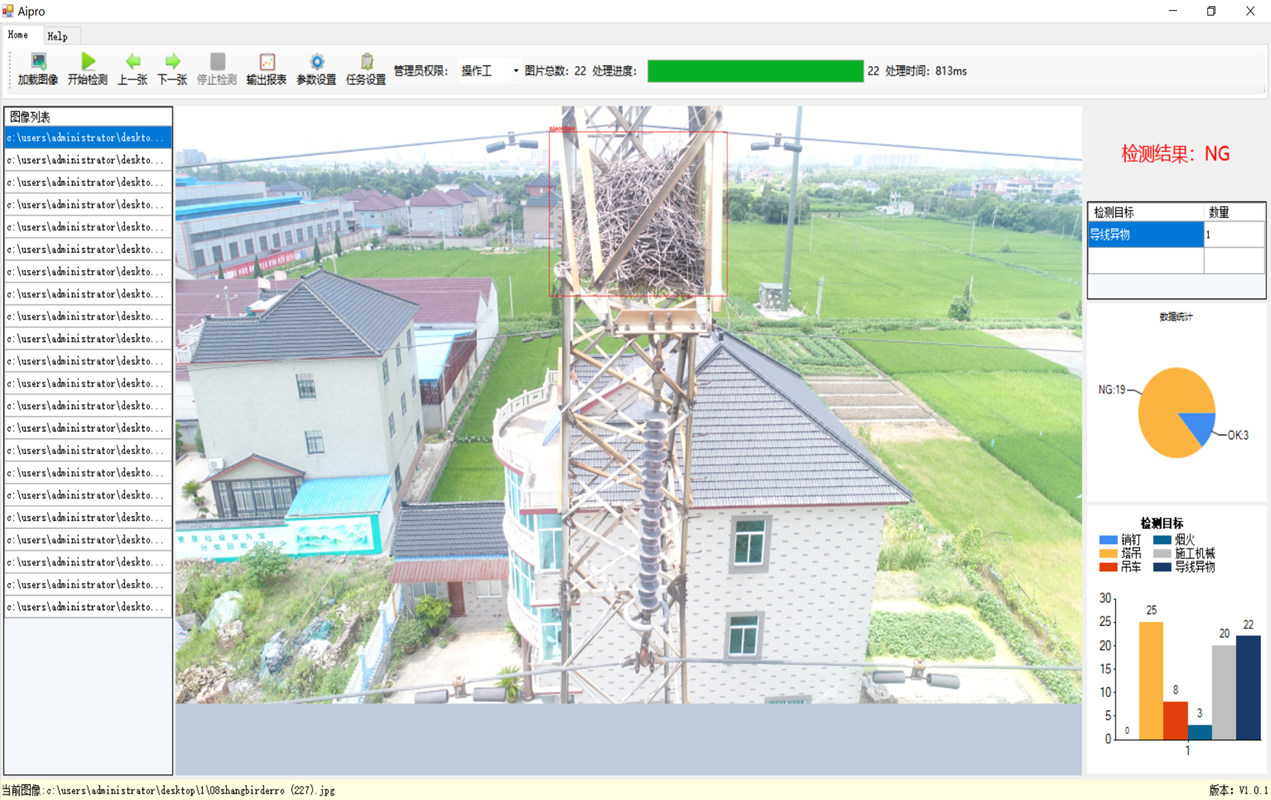The height and width of the screenshot is (800, 1271).
Task: Click the Stop Detection (停止检测) icon
Action: (217, 62)
